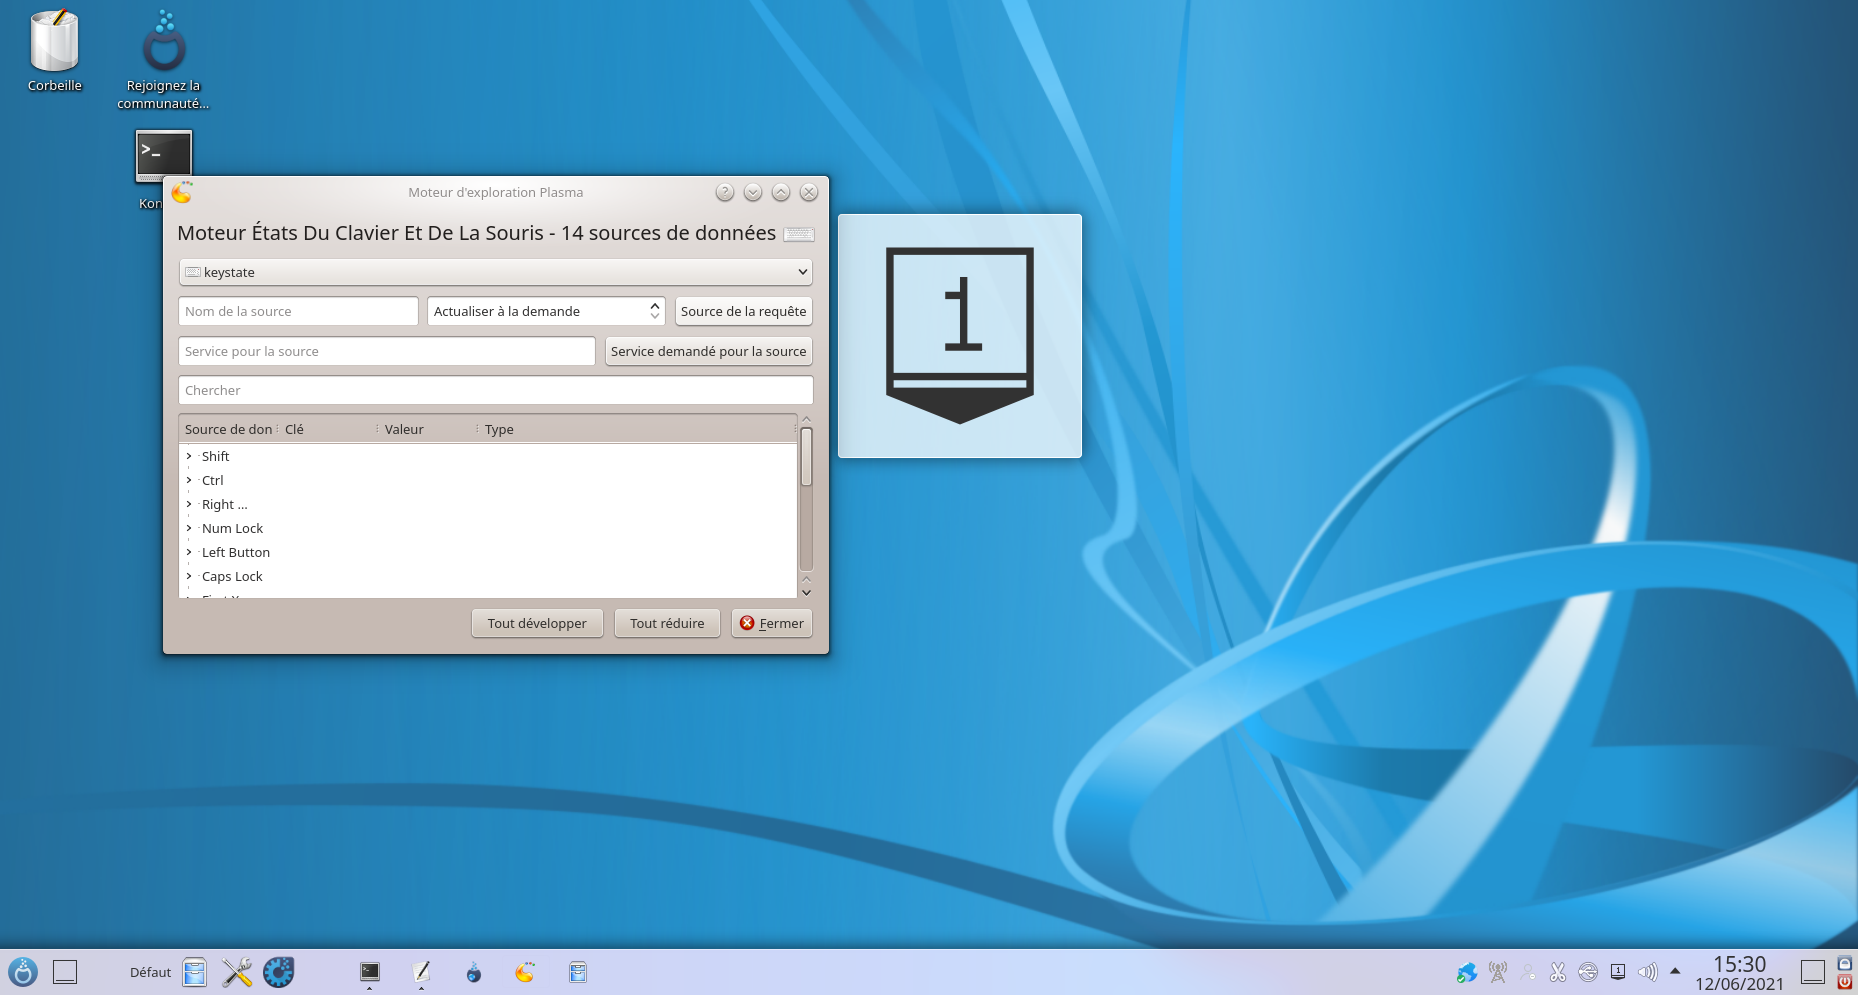Image resolution: width=1858 pixels, height=995 pixels.
Task: Focus the Service pour la source field
Action: click(x=386, y=351)
